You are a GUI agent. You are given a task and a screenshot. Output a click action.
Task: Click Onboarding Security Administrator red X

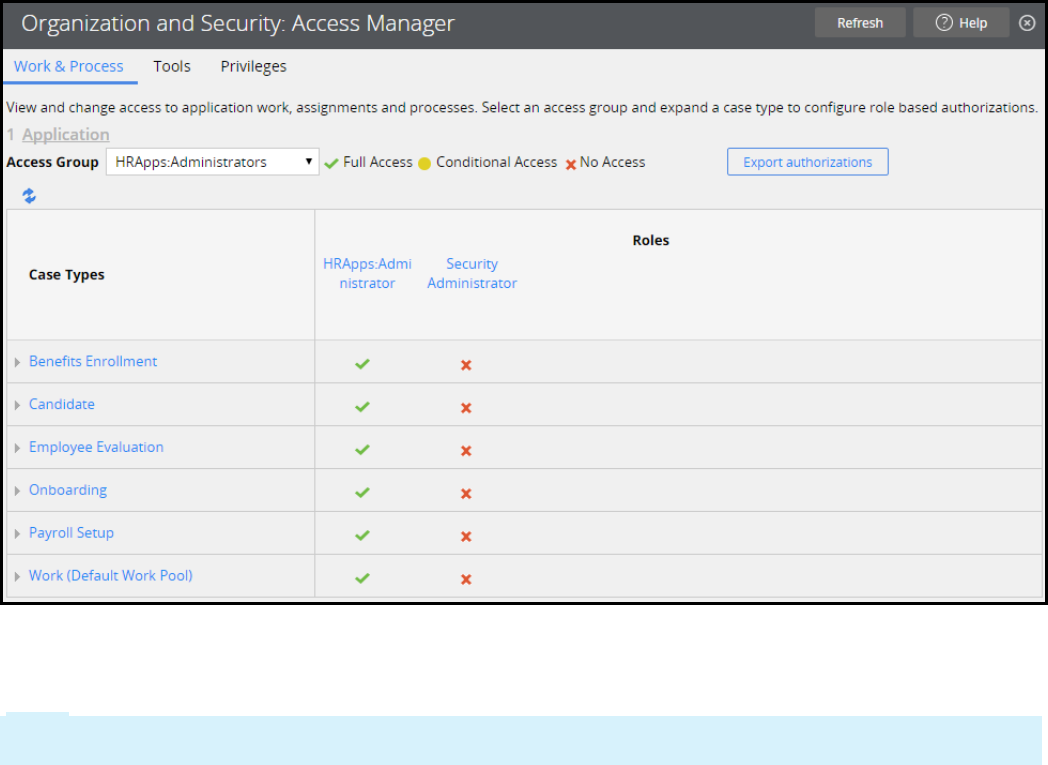[x=466, y=493]
